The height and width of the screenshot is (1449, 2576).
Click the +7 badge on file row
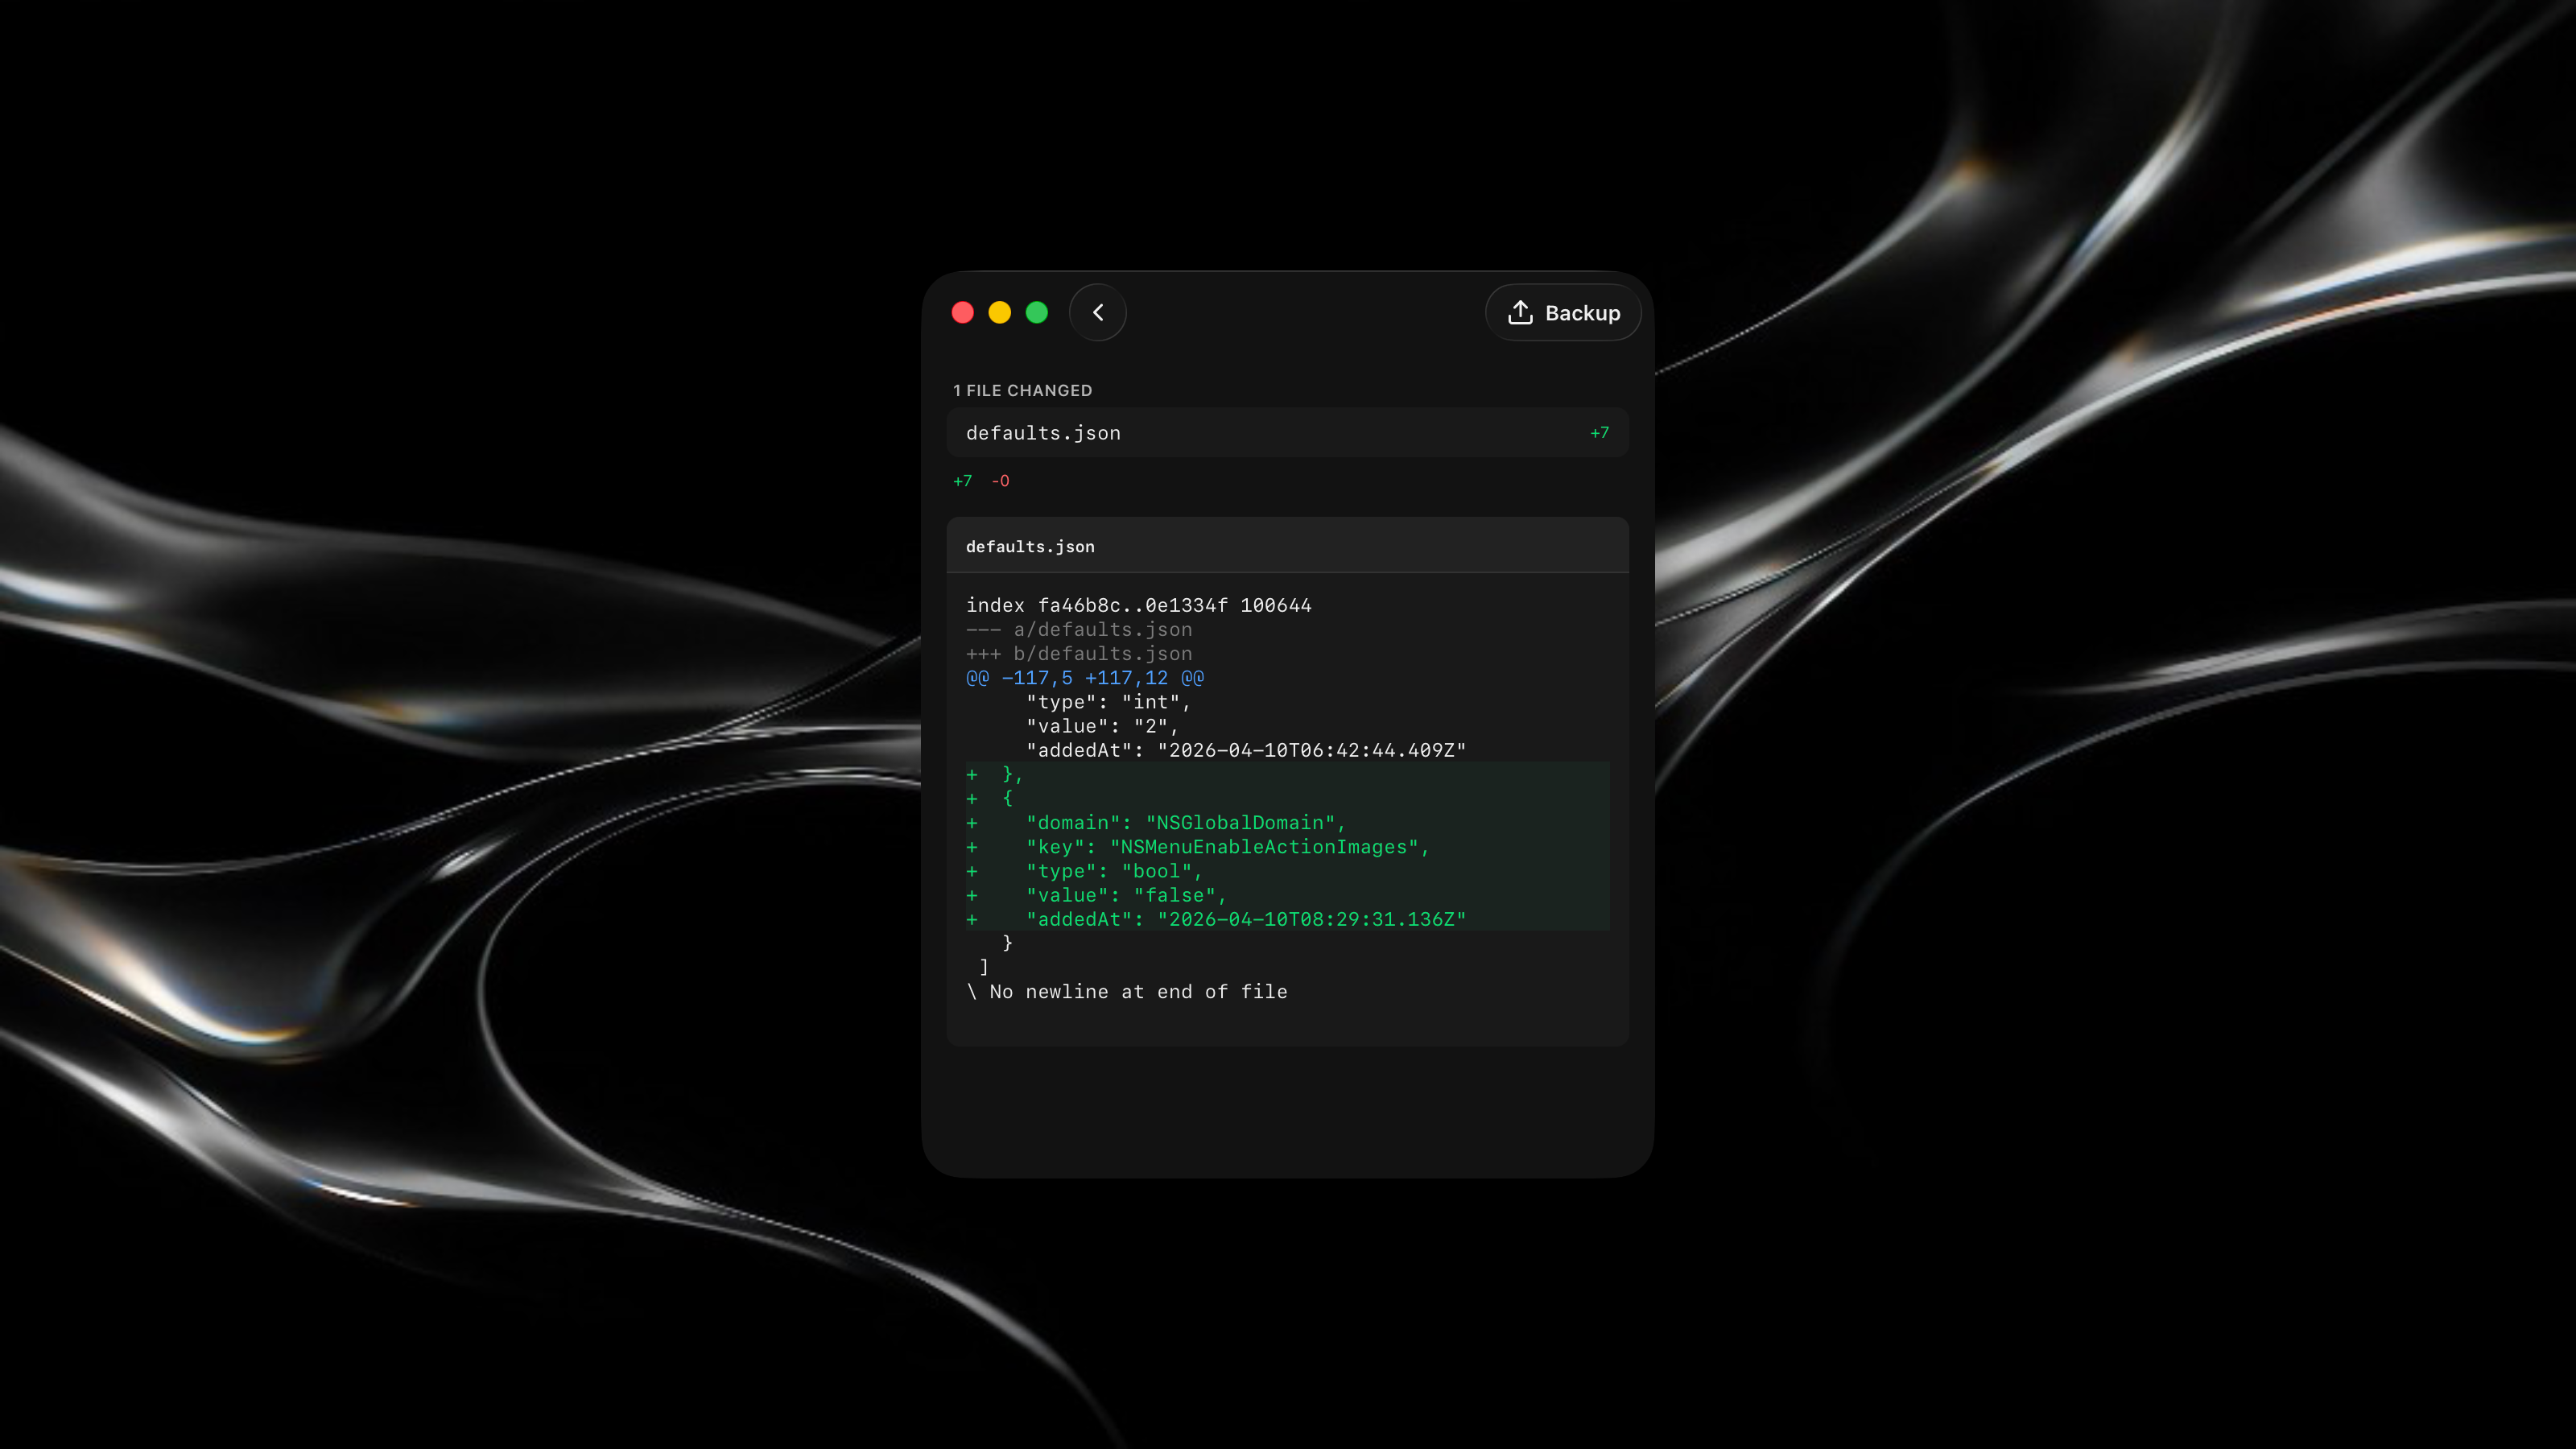(x=1599, y=433)
